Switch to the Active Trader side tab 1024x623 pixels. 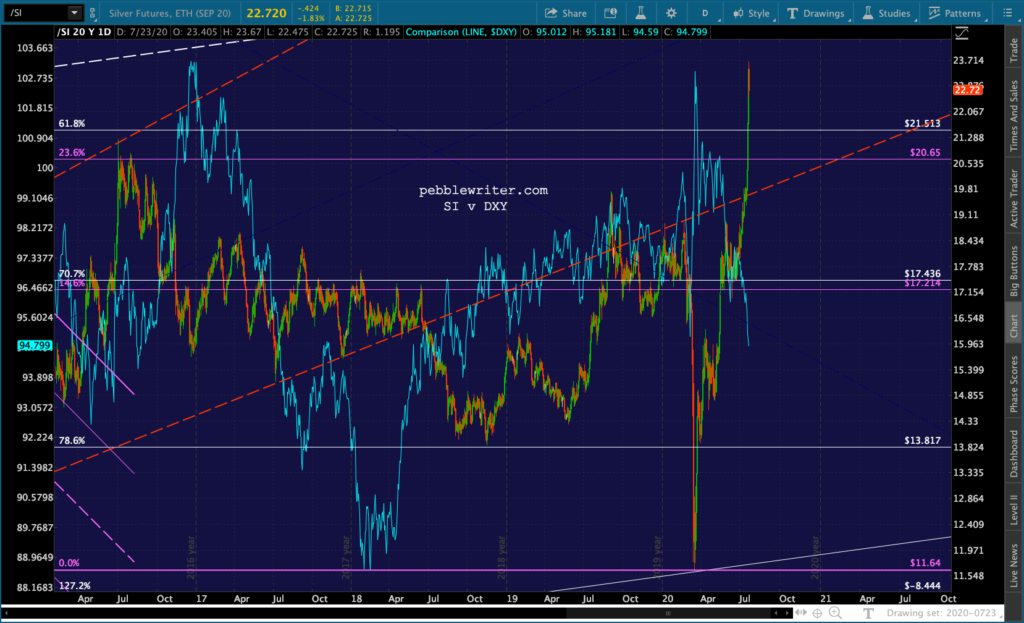pos(1014,199)
